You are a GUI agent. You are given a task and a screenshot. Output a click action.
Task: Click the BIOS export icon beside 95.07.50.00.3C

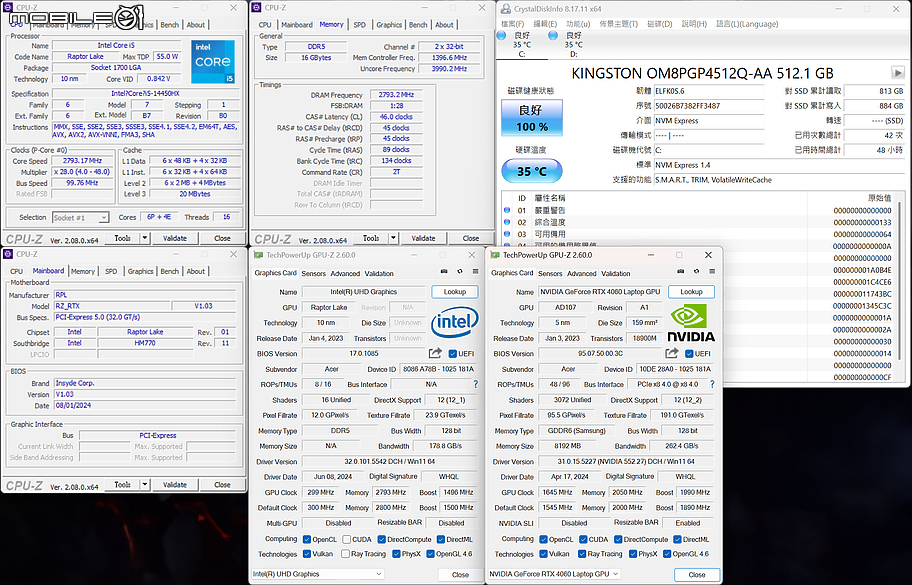[x=672, y=353]
